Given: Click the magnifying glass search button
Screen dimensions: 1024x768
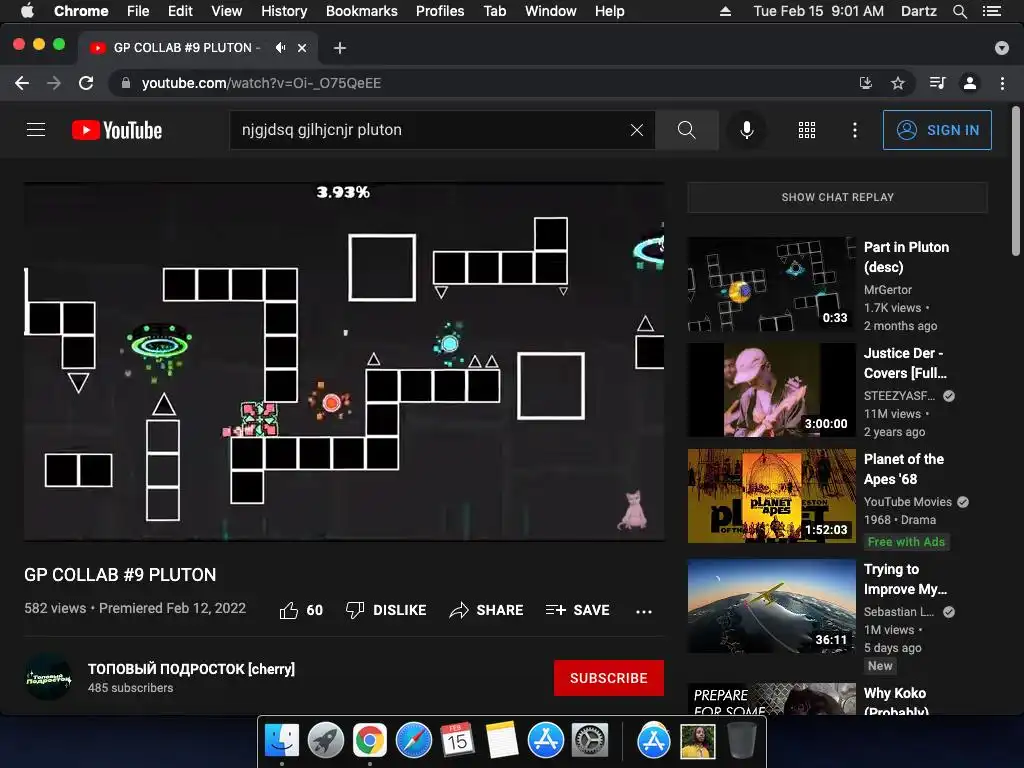Looking at the screenshot, I should coord(686,130).
